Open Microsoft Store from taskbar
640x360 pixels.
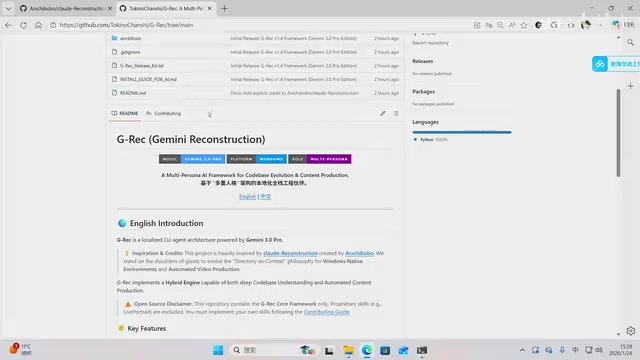[x=385, y=350]
